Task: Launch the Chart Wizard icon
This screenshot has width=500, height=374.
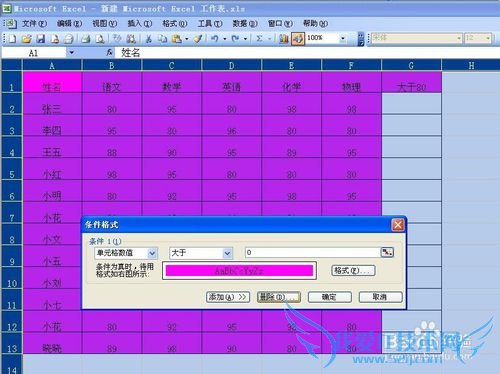Action: click(284, 39)
